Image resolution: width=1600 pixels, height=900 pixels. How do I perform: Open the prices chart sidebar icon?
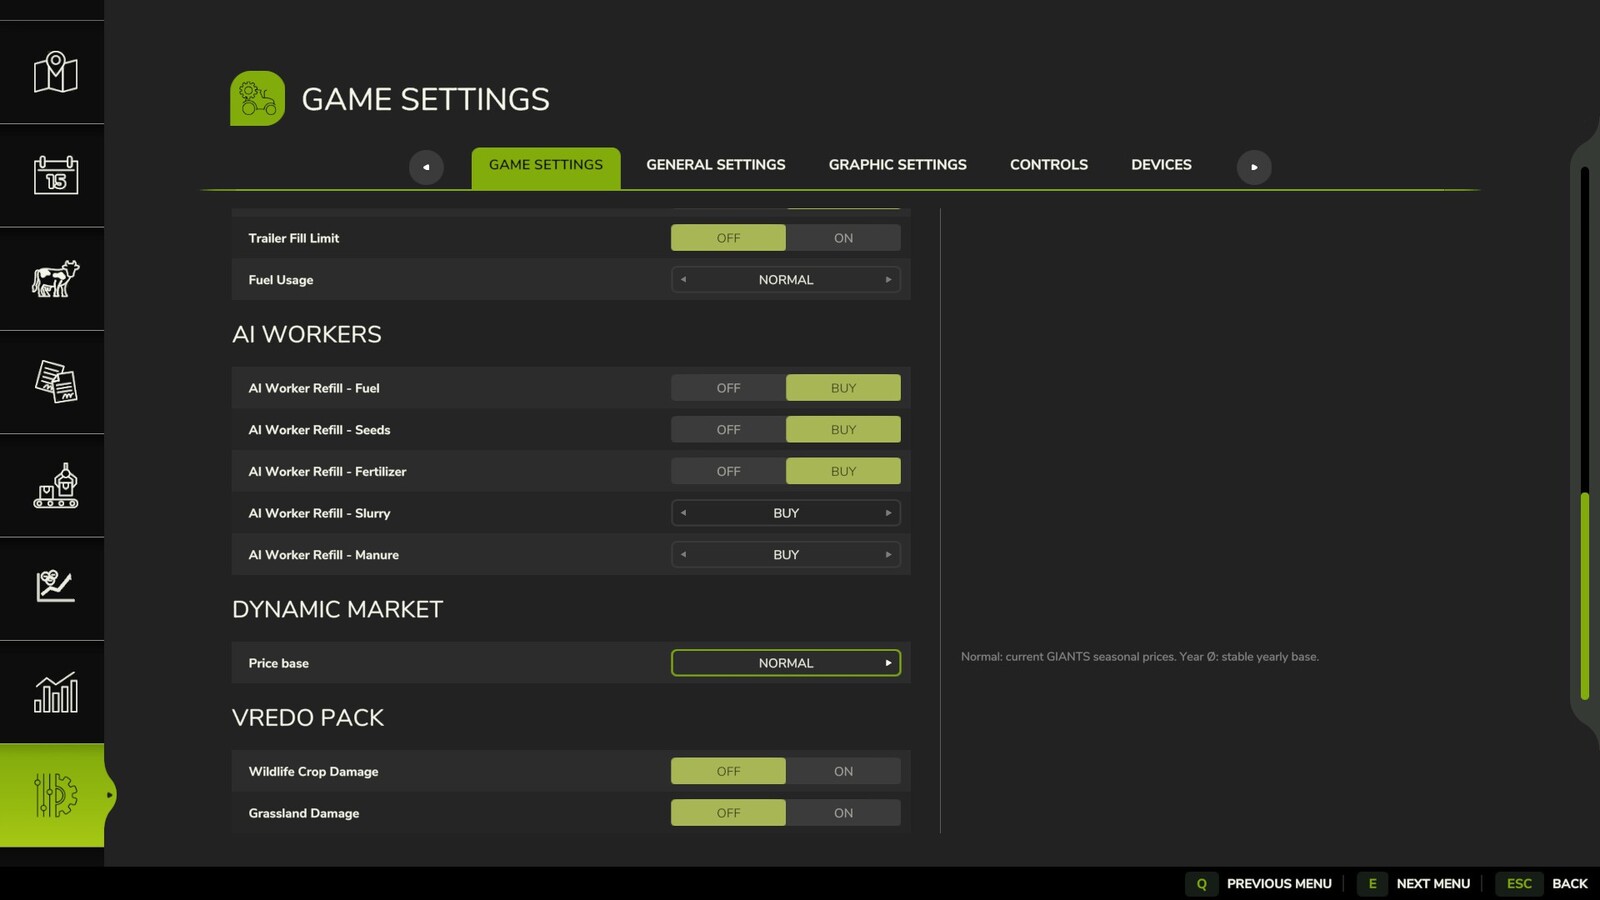55,586
